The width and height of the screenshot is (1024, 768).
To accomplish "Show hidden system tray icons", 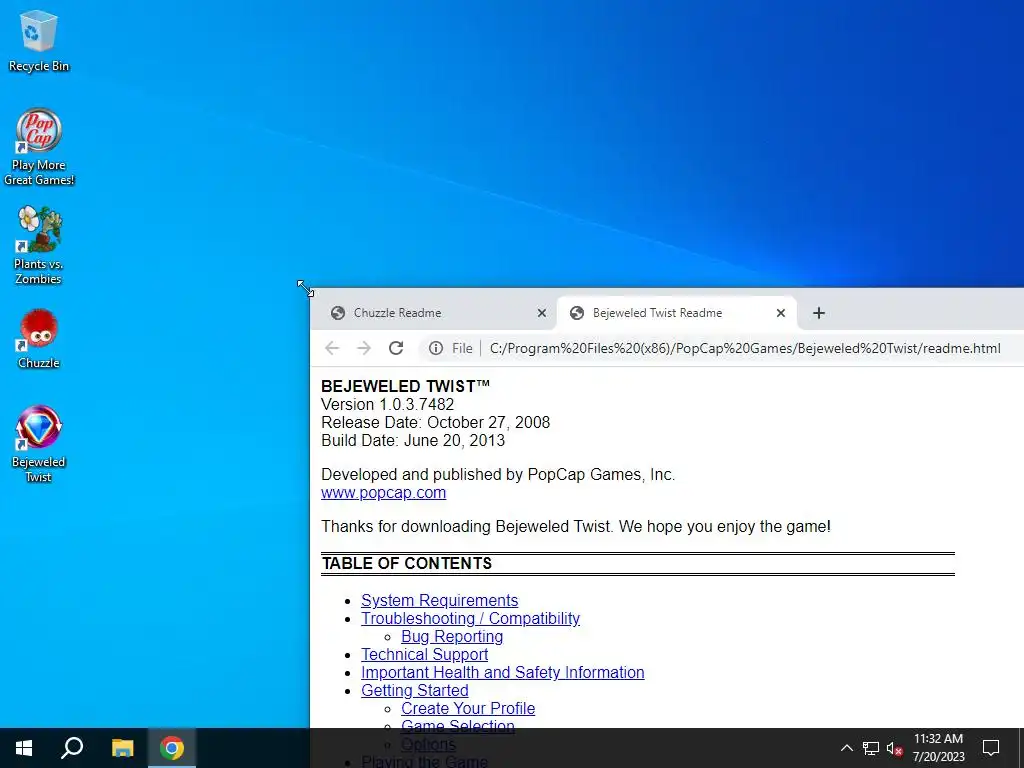I will point(846,748).
